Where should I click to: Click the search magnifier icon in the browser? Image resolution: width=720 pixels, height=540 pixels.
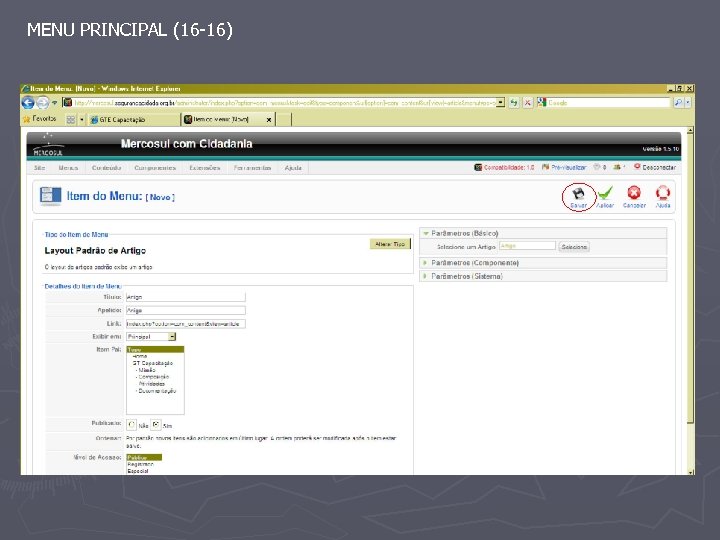(678, 103)
